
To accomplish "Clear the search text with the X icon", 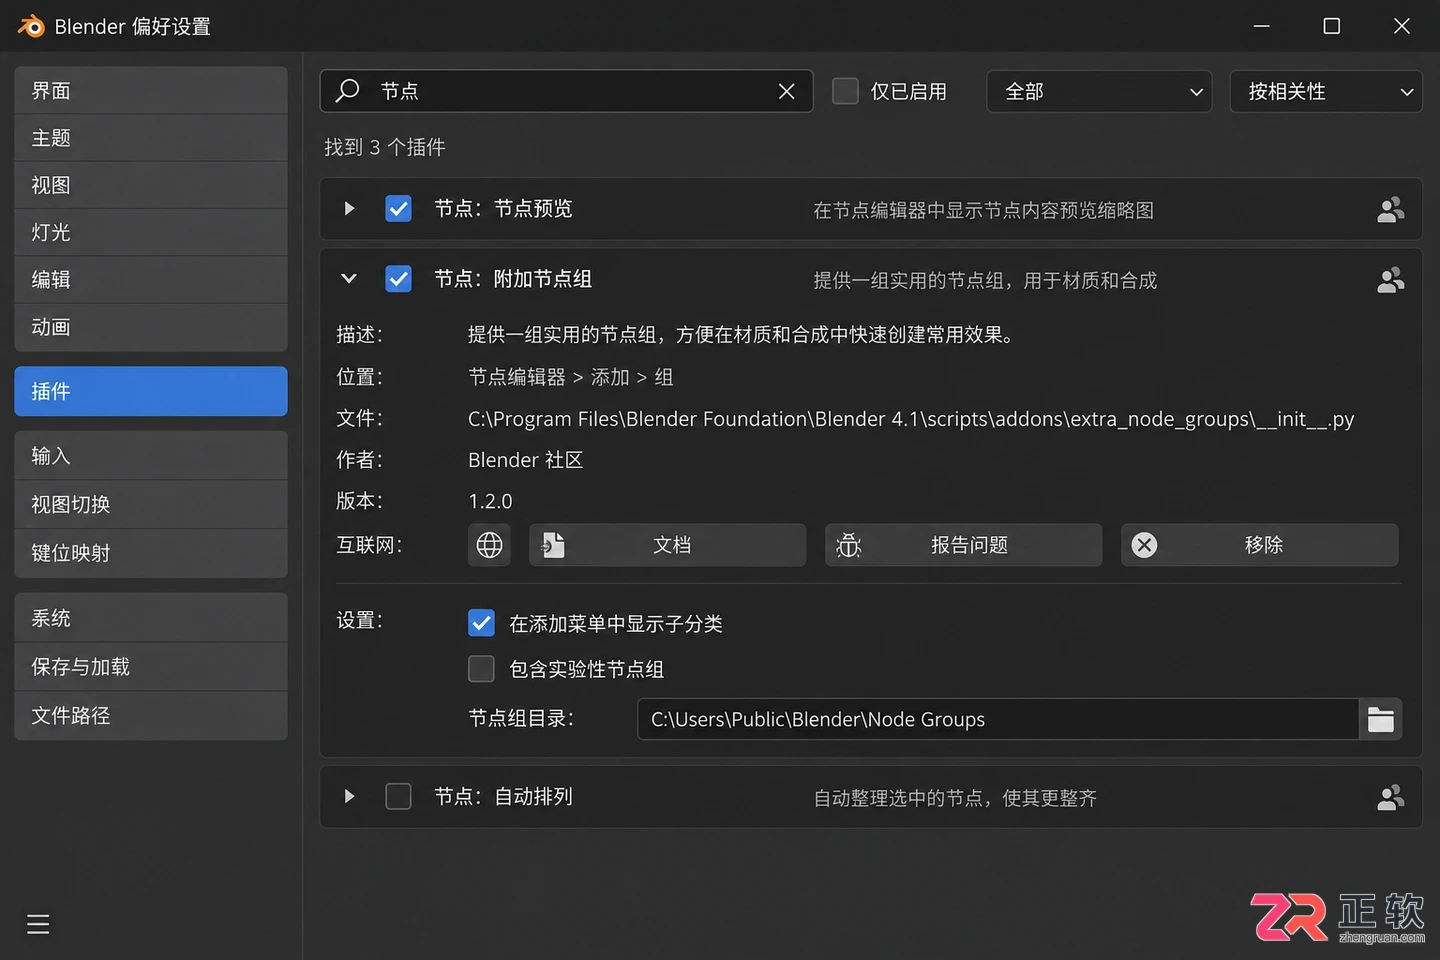I will pos(787,91).
